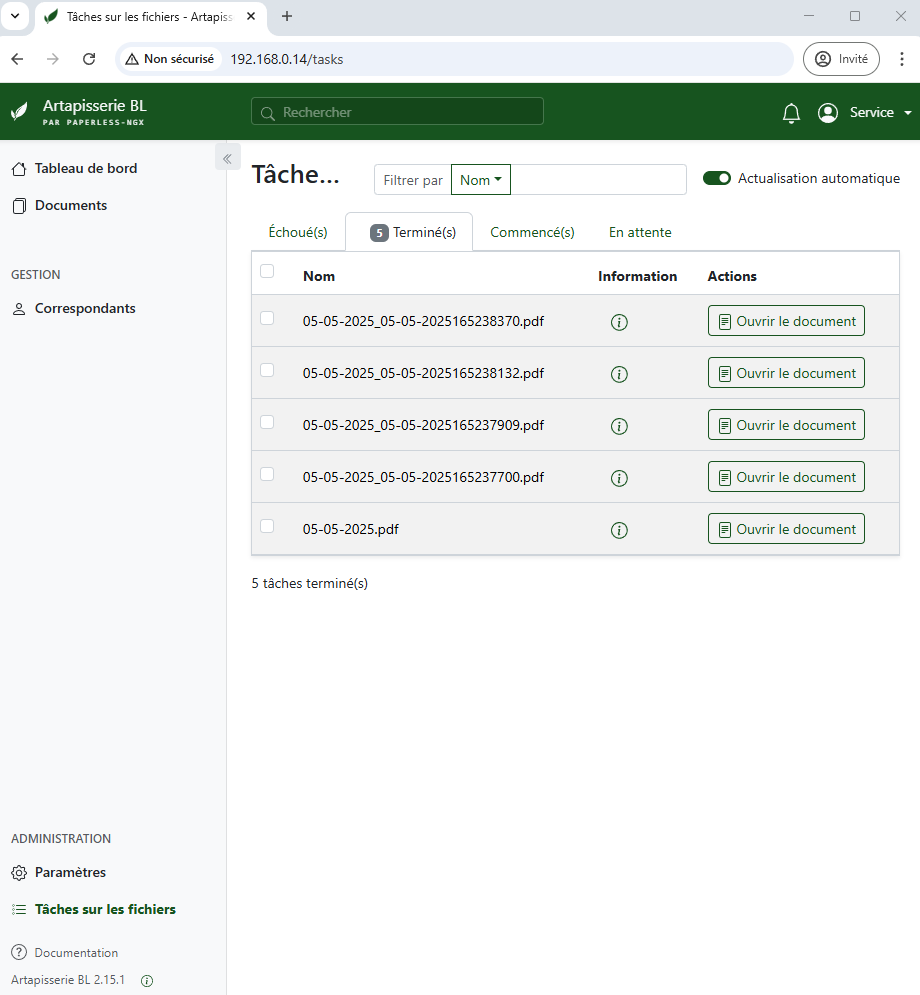Switch to the Échoué(s) tab
This screenshot has width=920, height=995.
click(298, 232)
